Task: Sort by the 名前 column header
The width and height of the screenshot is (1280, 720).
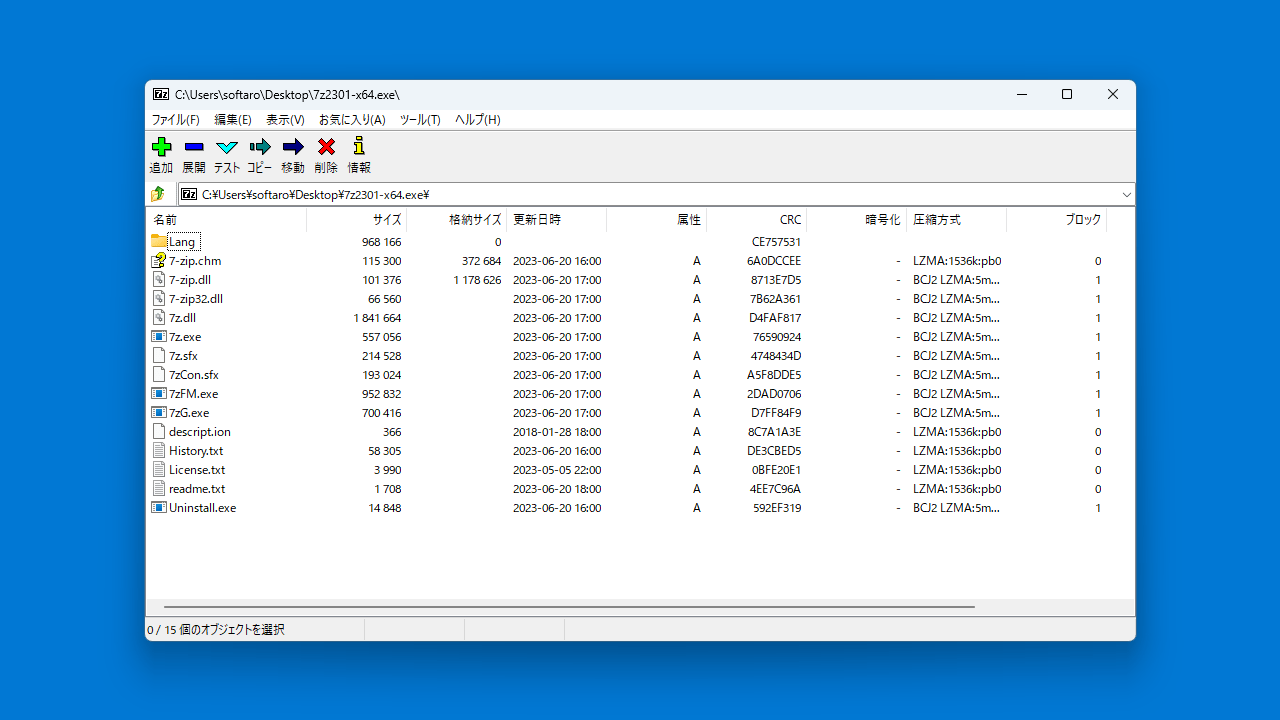Action: pyautogui.click(x=227, y=219)
